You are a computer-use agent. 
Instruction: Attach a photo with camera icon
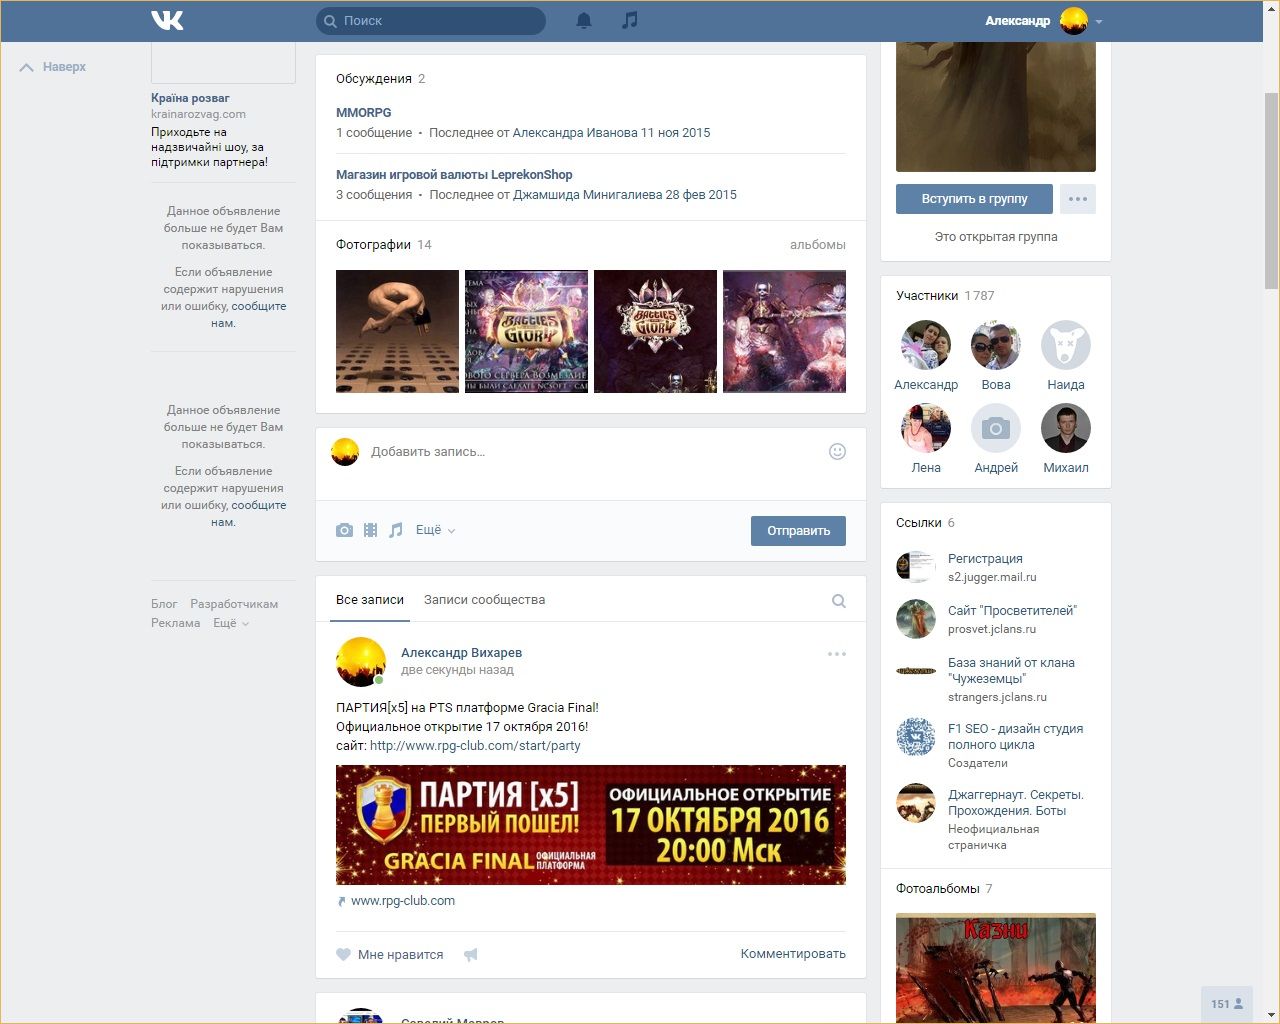(344, 530)
